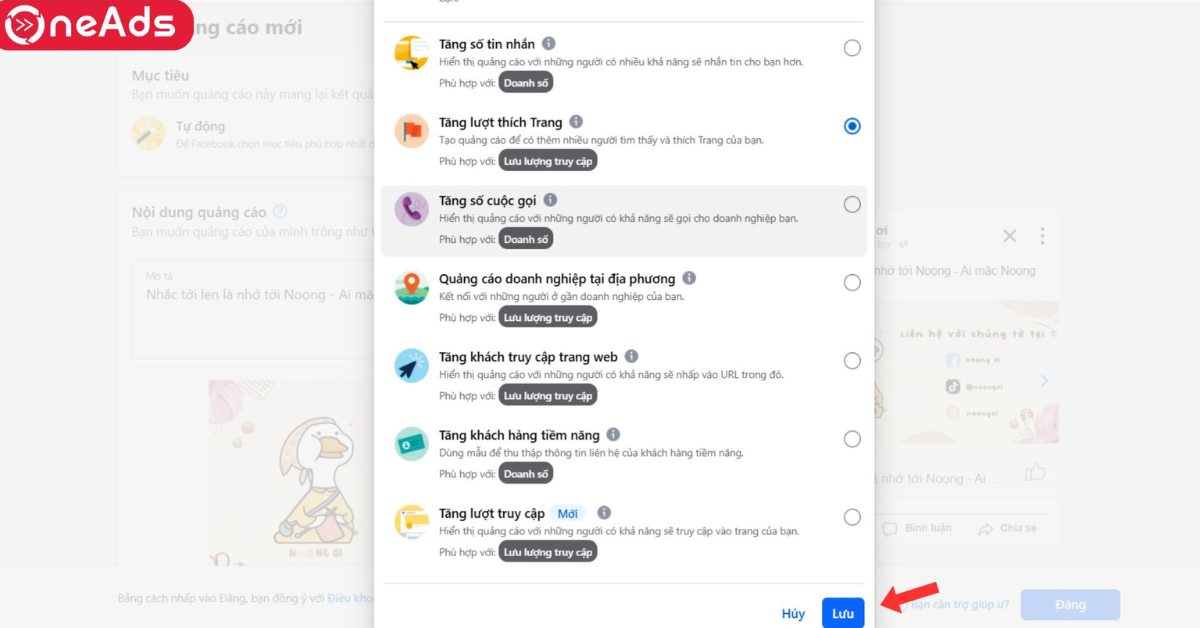
Task: Click info icon beside Tăng số tin nhắn
Action: pyautogui.click(x=549, y=44)
